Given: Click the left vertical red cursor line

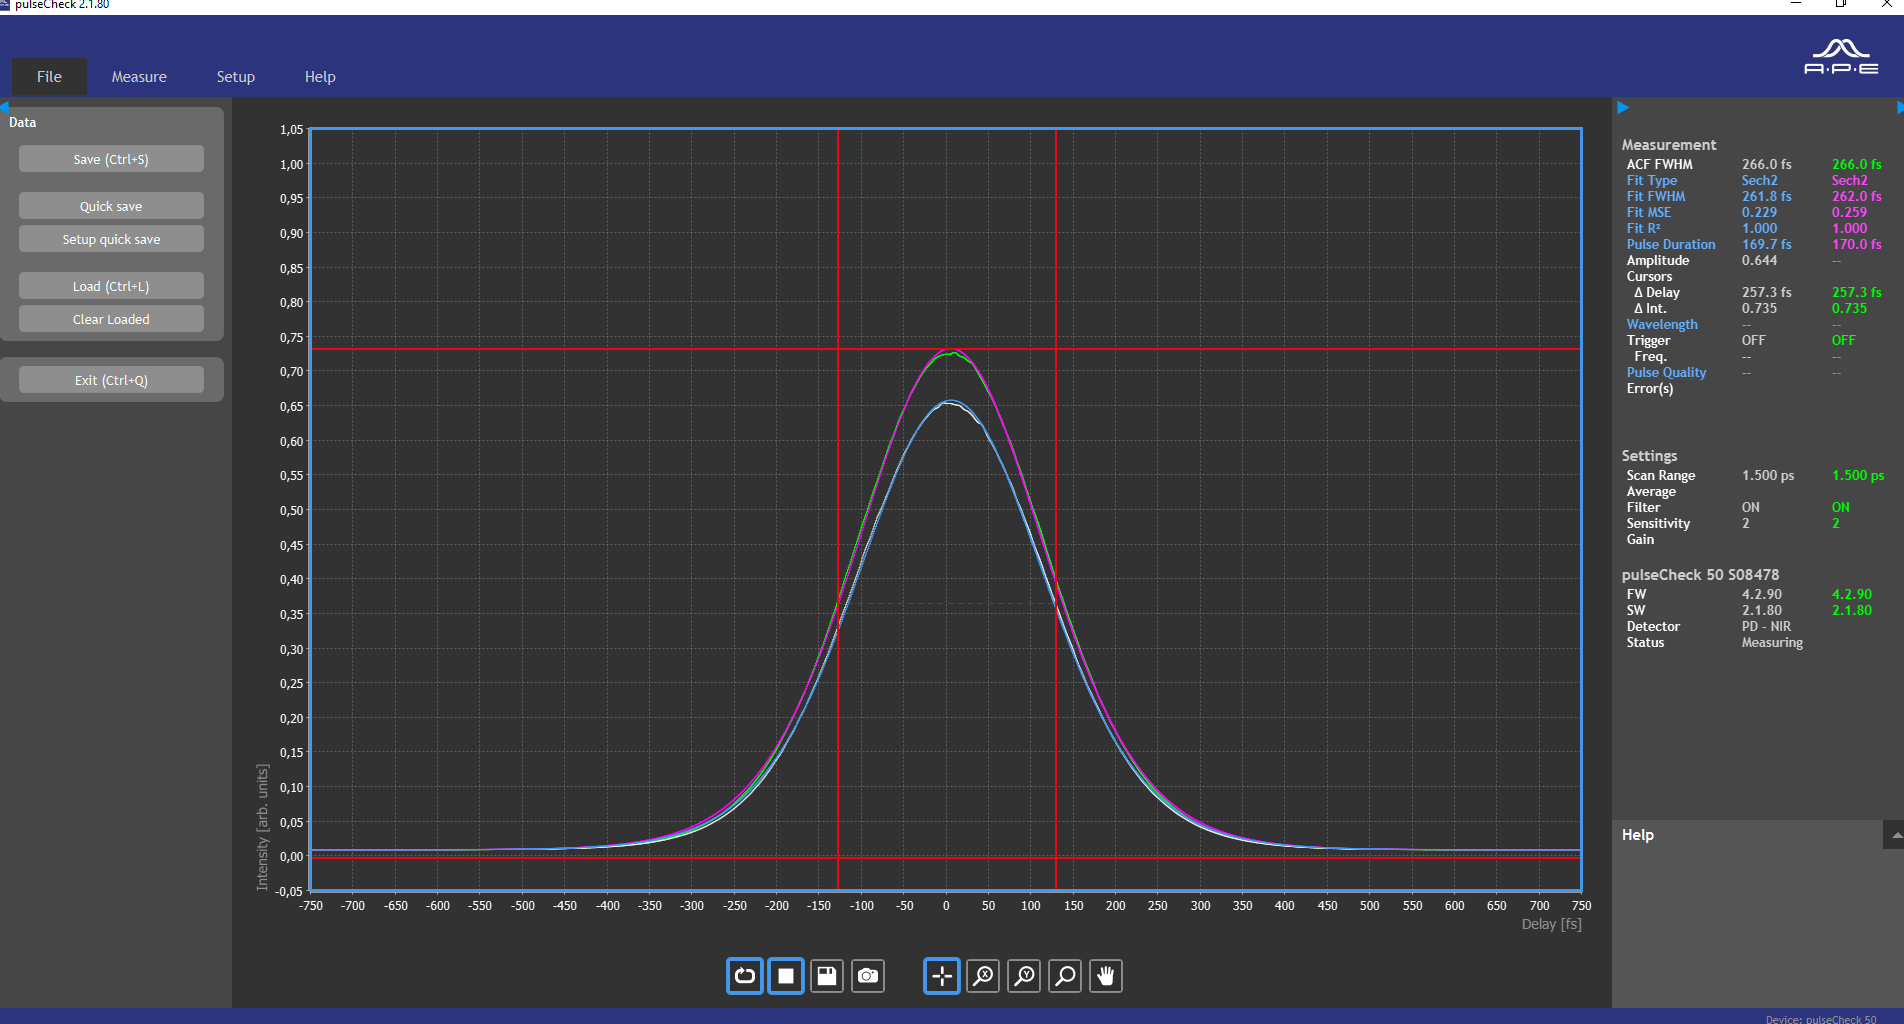Looking at the screenshot, I should [838, 500].
